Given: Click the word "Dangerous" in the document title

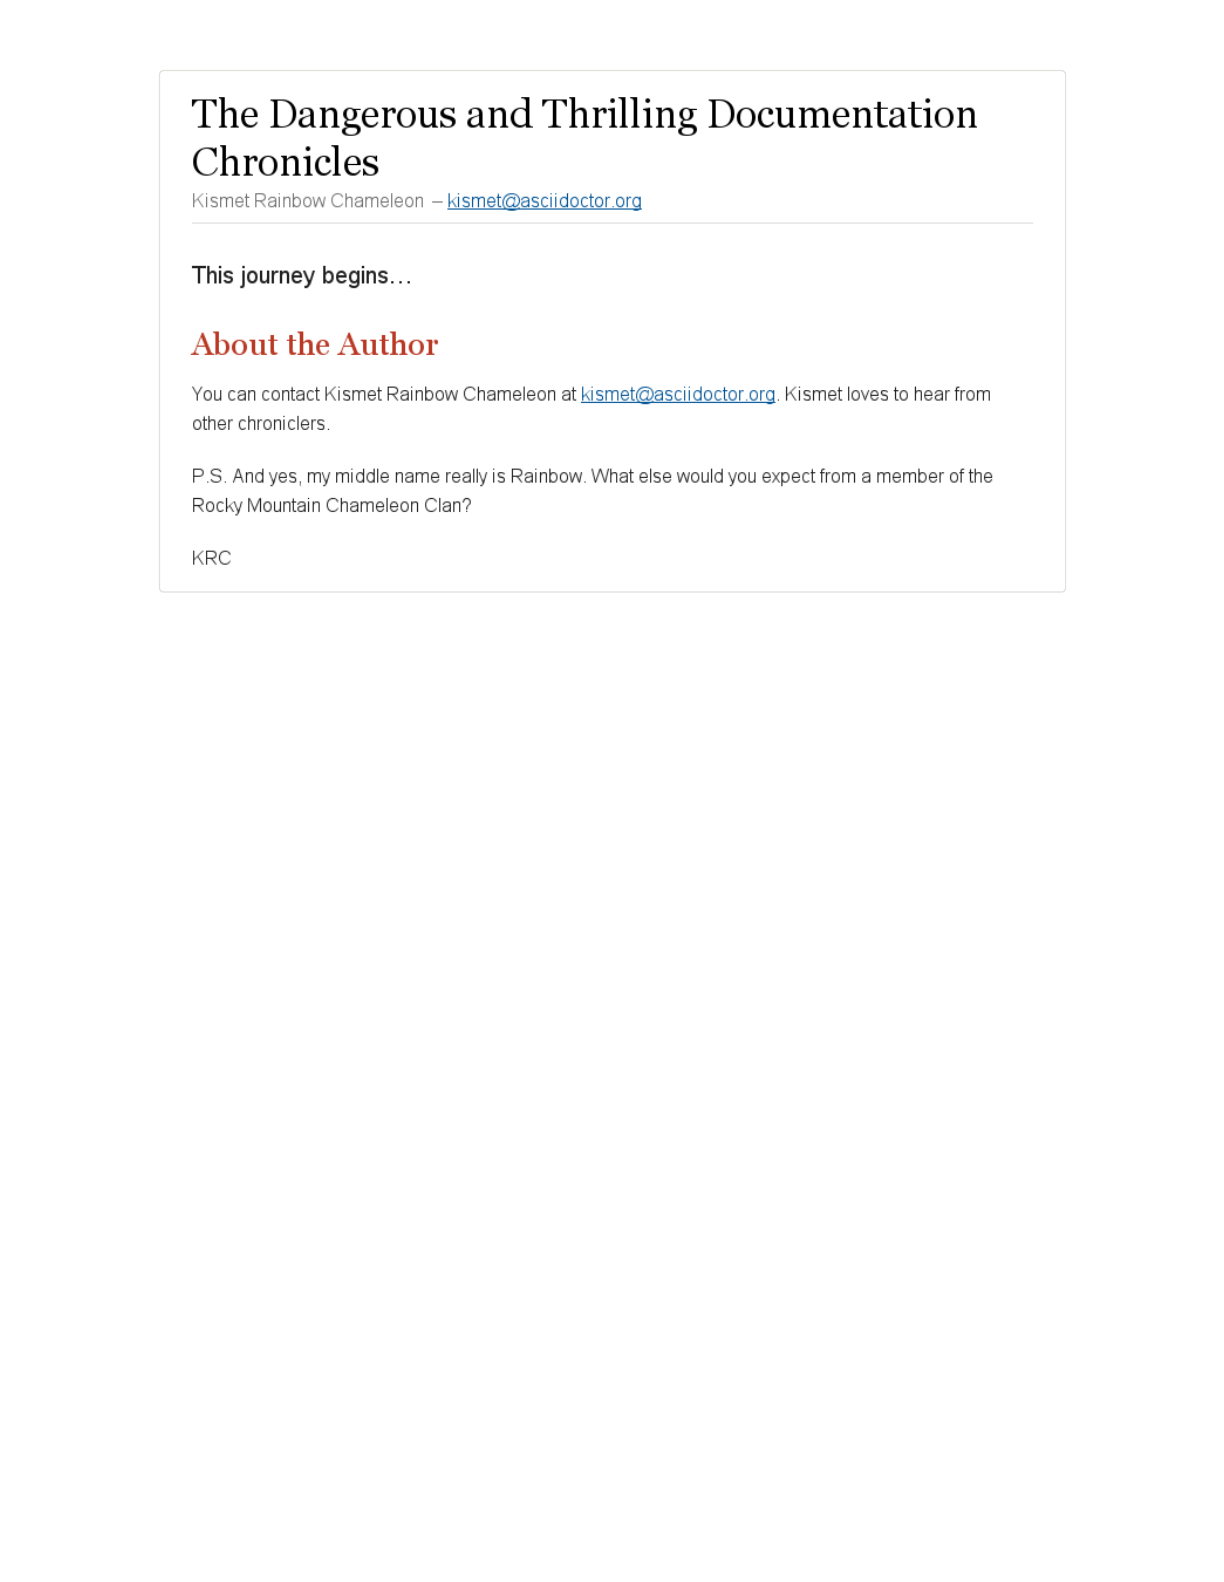Looking at the screenshot, I should pyautogui.click(x=362, y=114).
